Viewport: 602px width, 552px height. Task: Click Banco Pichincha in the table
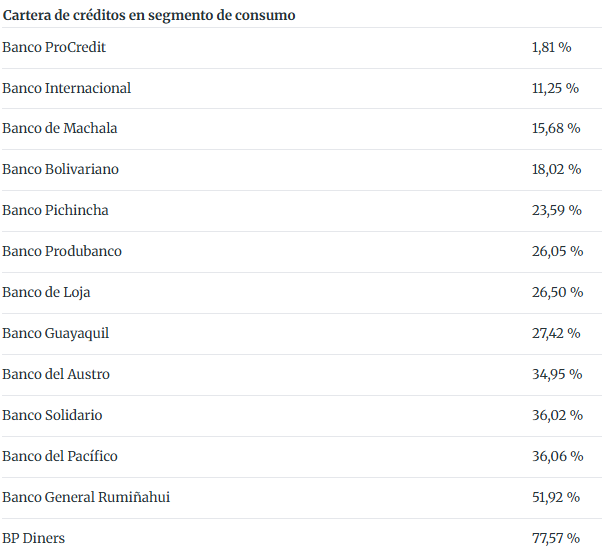[55, 211]
